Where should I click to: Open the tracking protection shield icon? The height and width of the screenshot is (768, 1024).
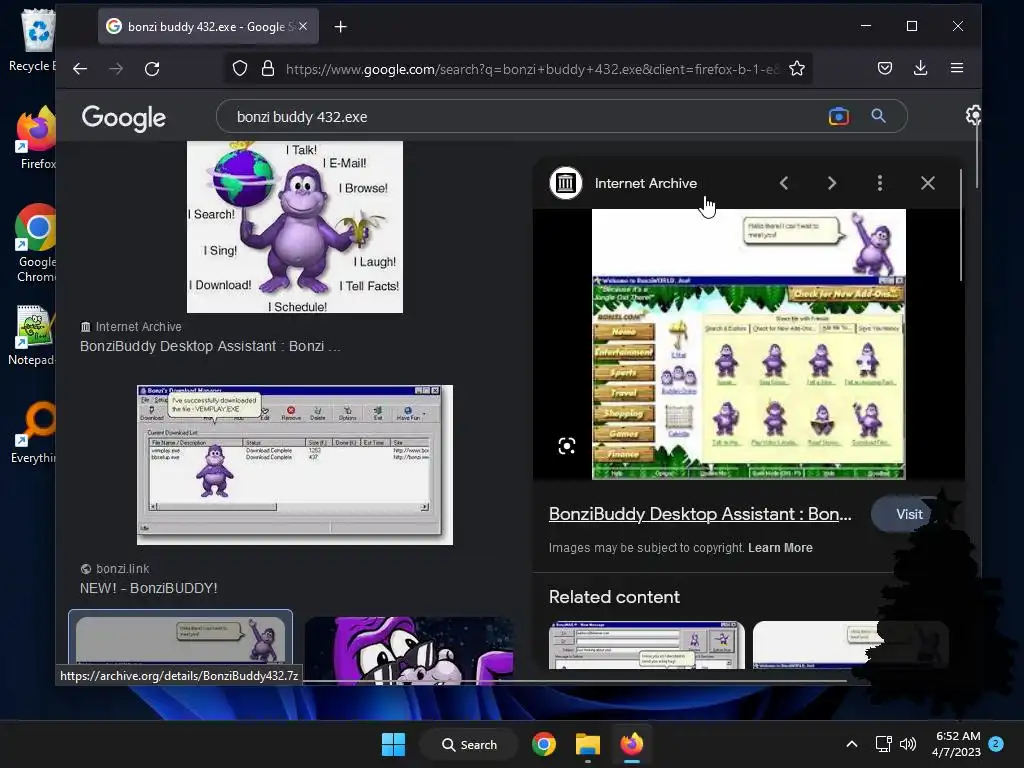coord(240,69)
